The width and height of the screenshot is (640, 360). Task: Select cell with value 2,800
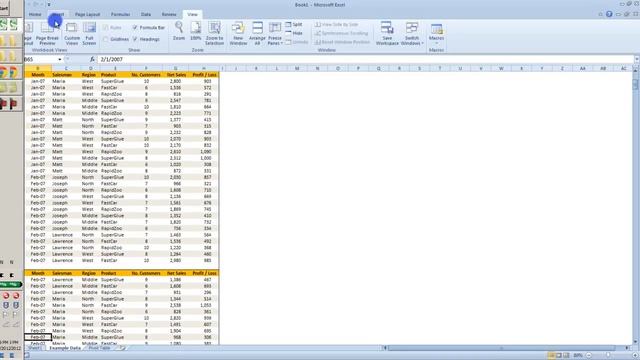pyautogui.click(x=176, y=81)
